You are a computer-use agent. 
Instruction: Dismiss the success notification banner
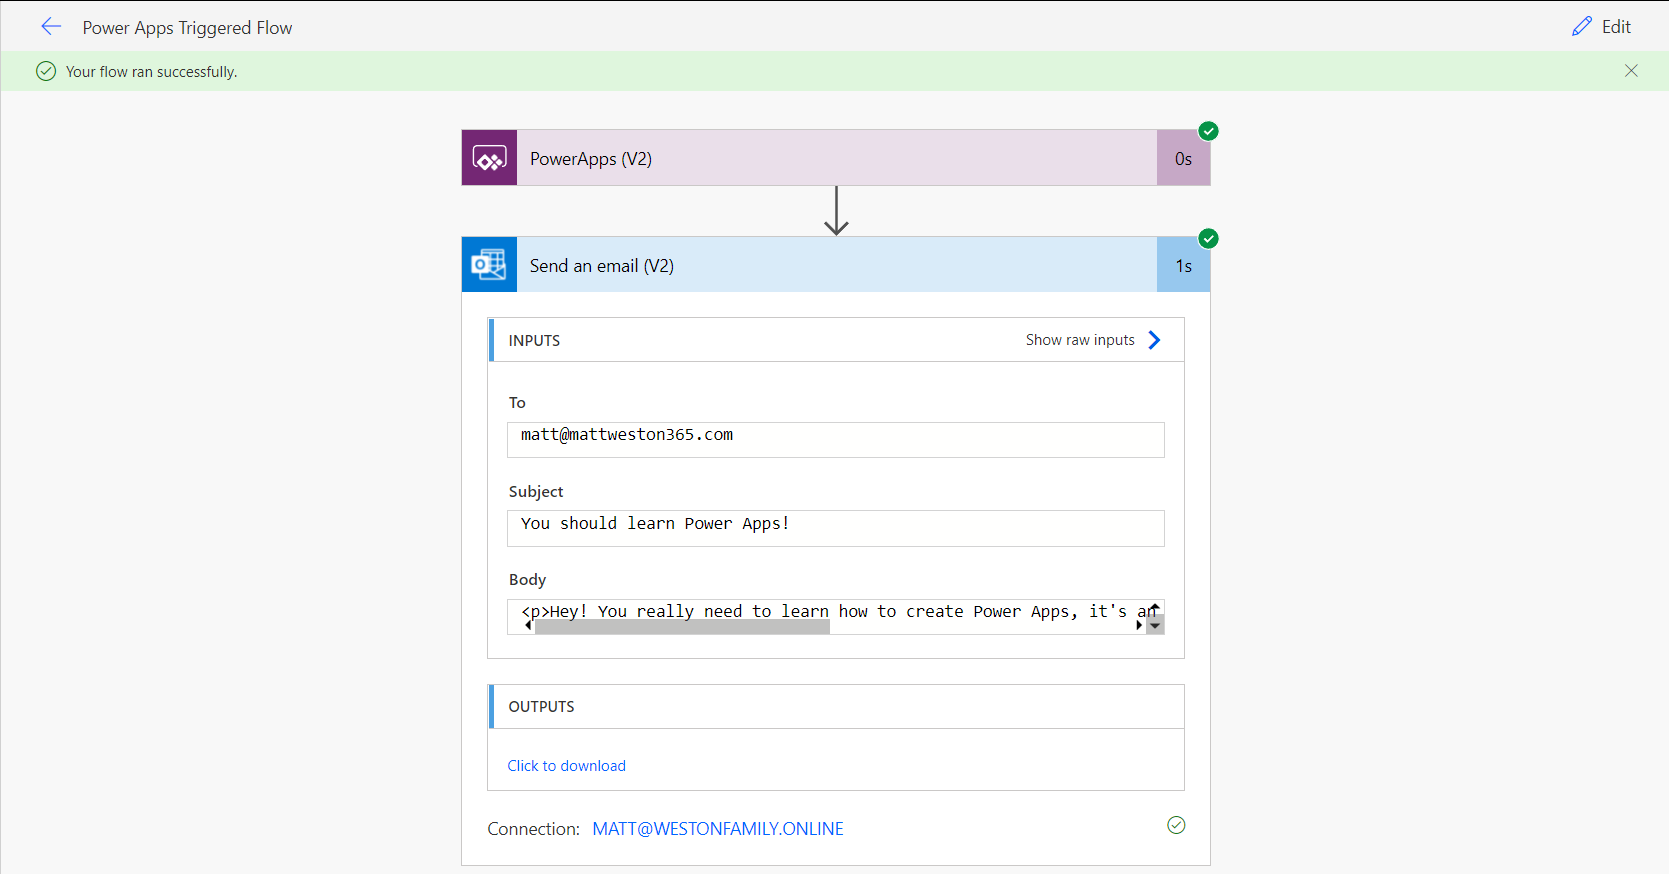1631,71
